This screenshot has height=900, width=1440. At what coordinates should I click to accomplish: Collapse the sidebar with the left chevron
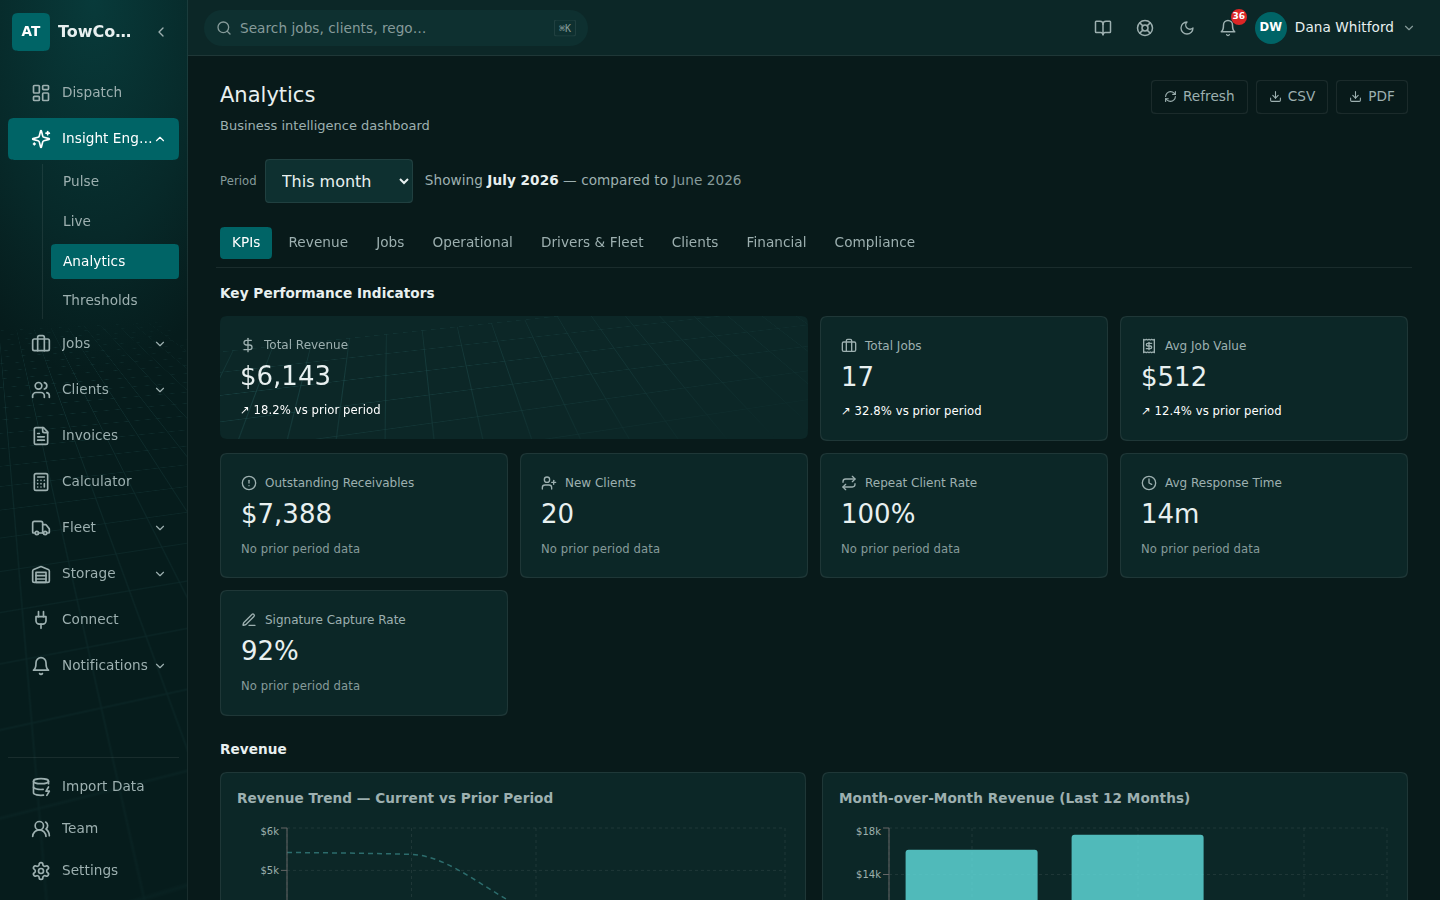tap(161, 32)
